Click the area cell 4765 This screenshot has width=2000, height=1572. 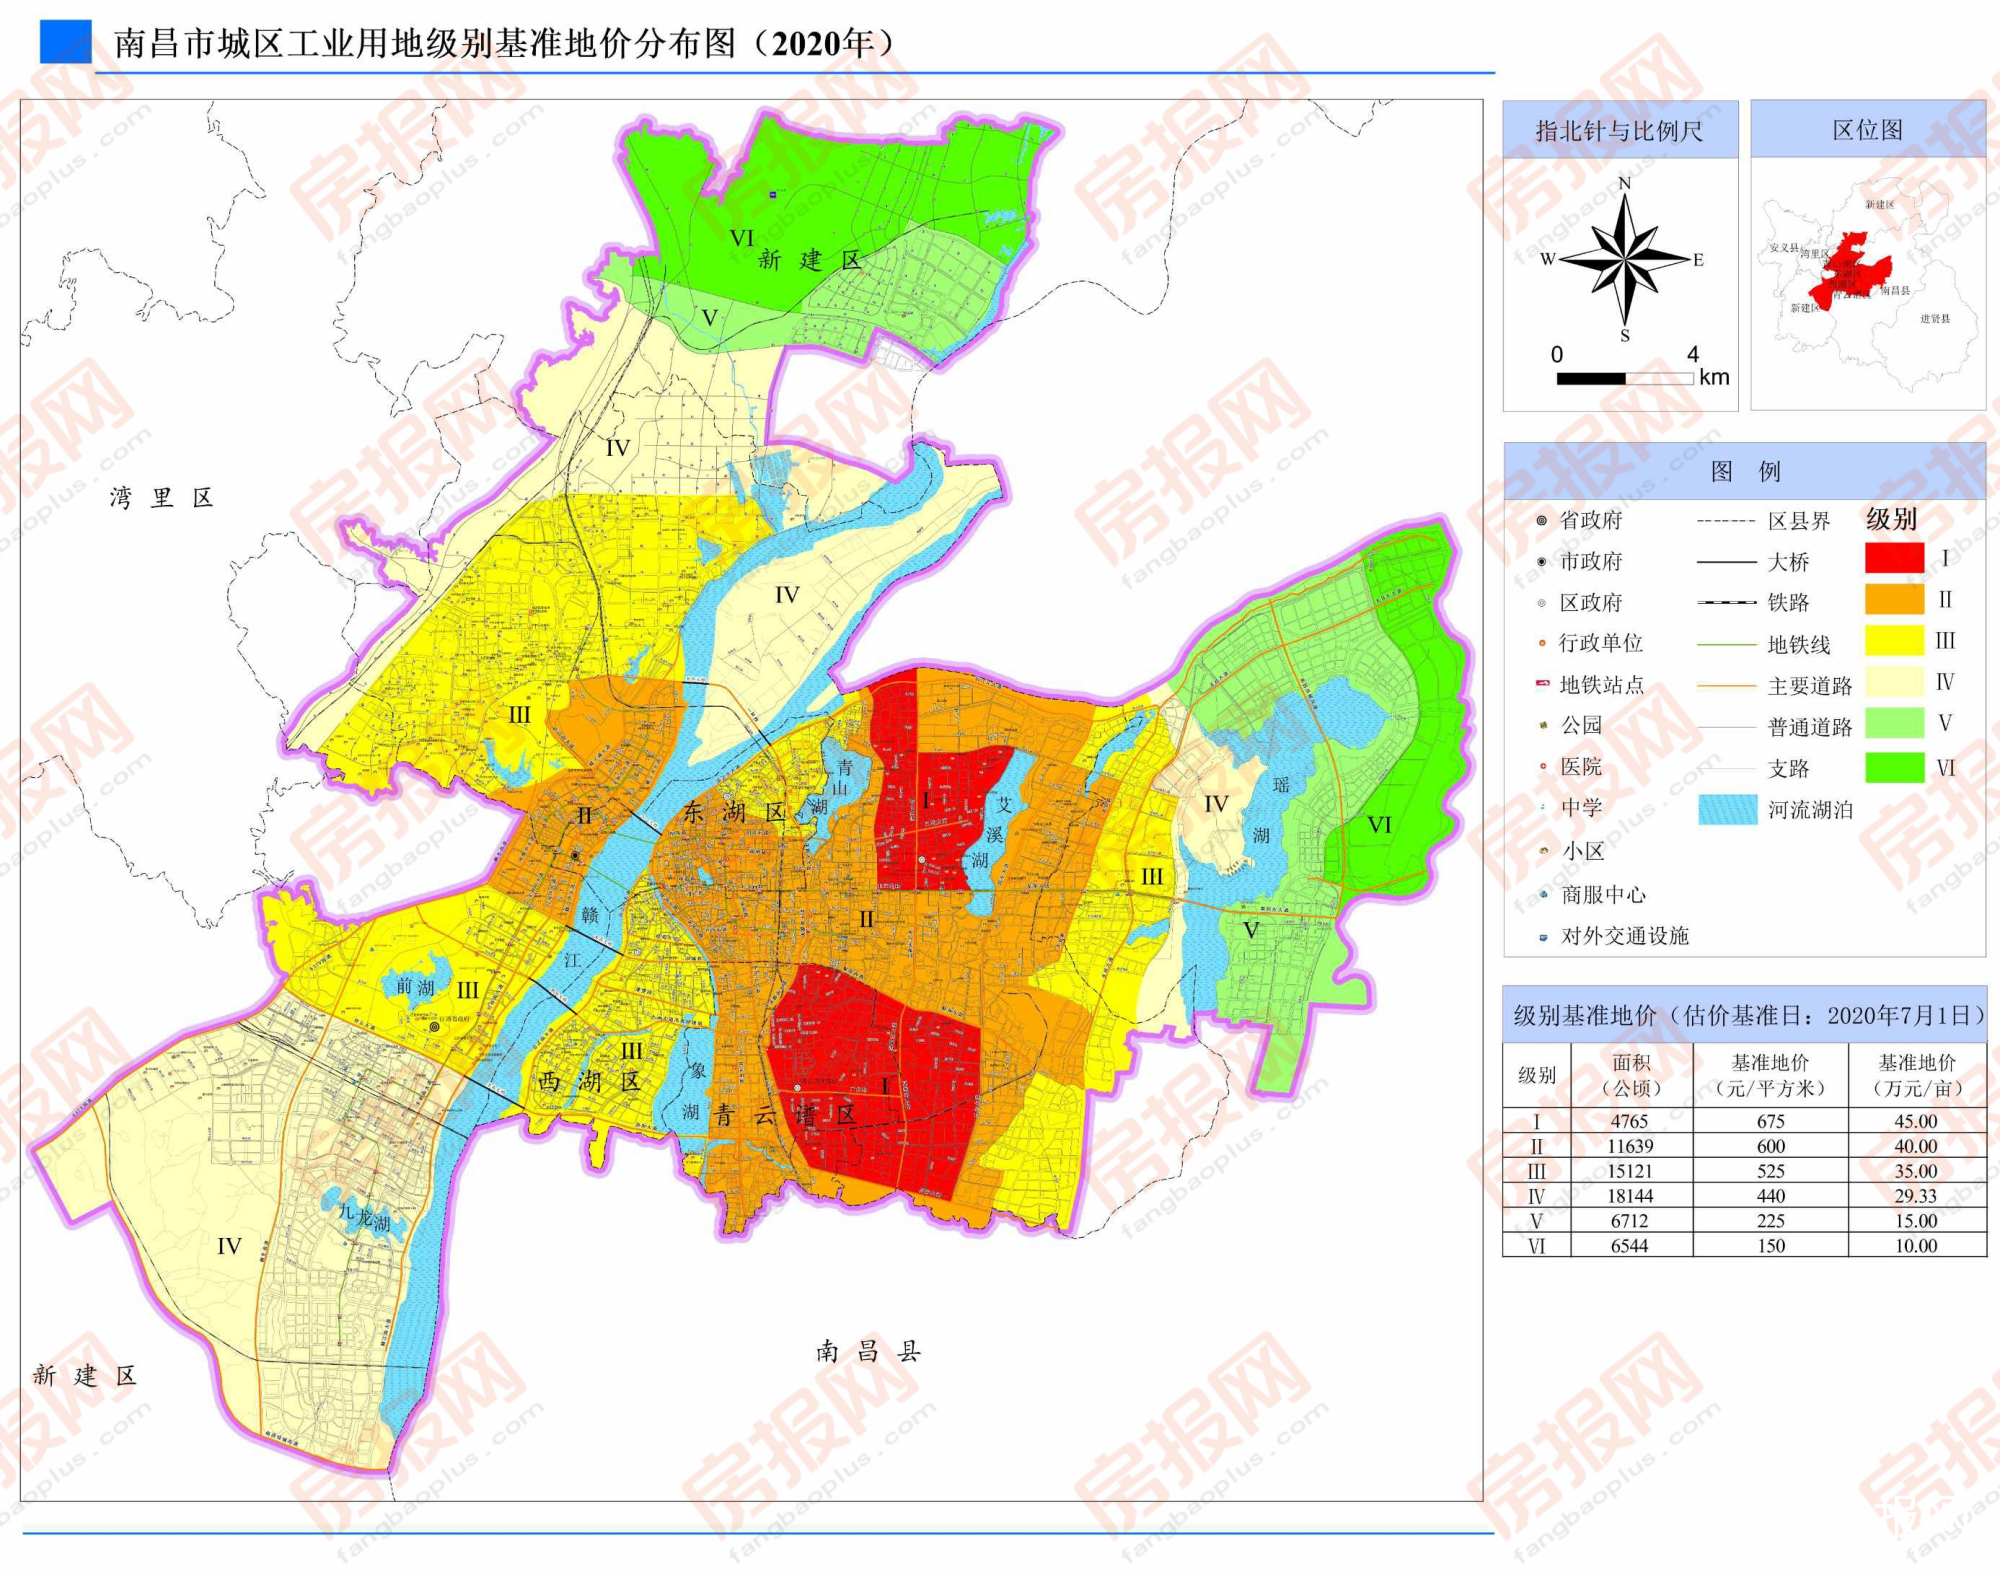point(1630,1121)
